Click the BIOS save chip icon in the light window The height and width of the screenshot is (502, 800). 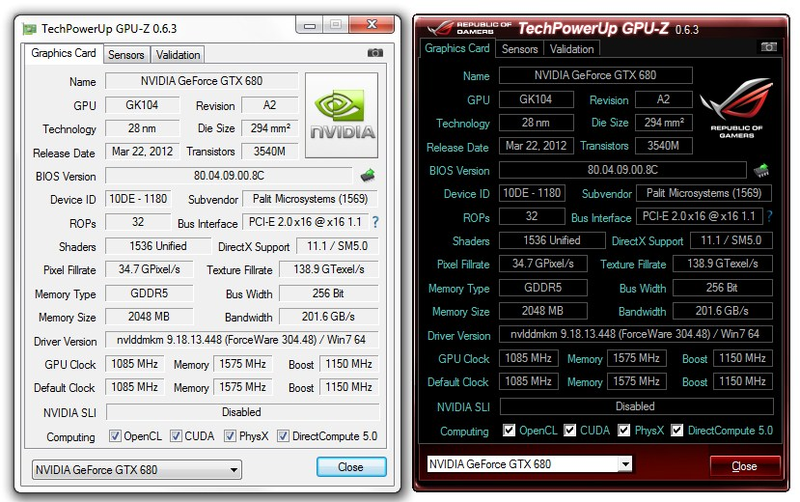368,175
